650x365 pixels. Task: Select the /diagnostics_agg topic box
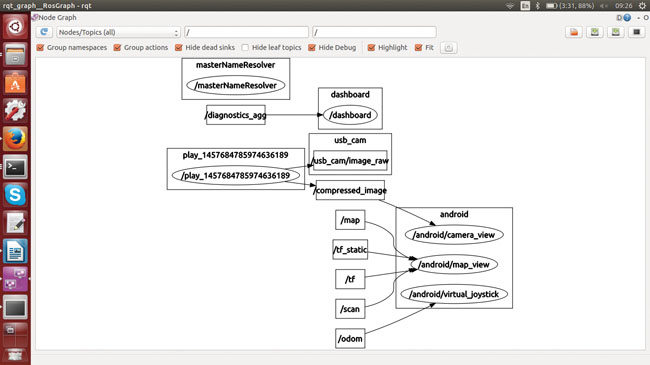236,115
